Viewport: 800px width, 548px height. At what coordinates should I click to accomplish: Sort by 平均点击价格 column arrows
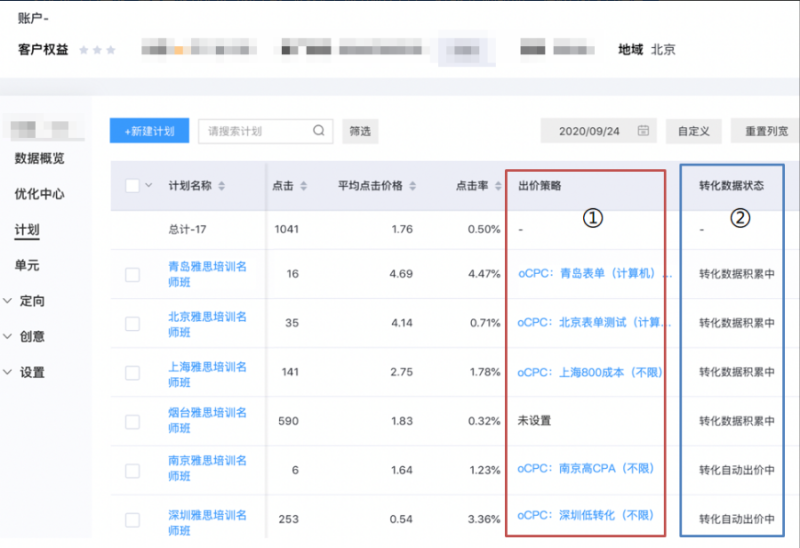pos(413,186)
